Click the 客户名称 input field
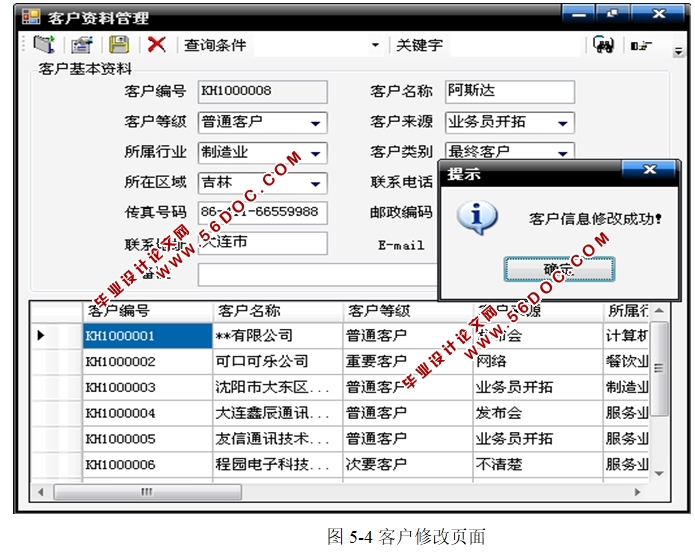This screenshot has height=555, width=695. 509,91
